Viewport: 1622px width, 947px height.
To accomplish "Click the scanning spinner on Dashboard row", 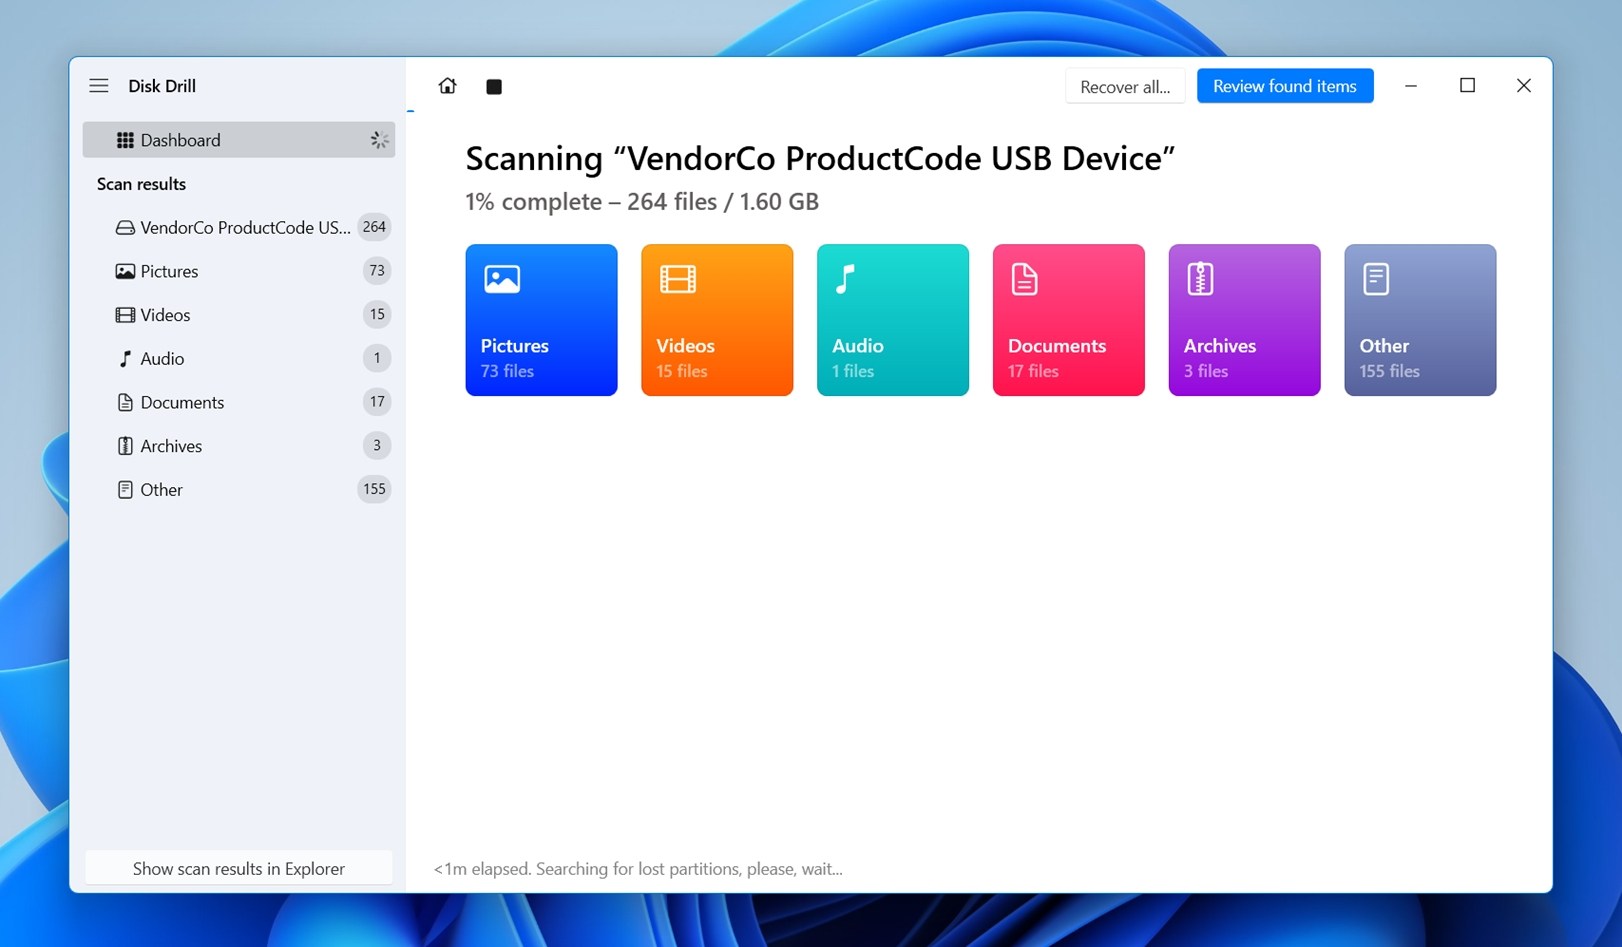I will click(x=379, y=140).
